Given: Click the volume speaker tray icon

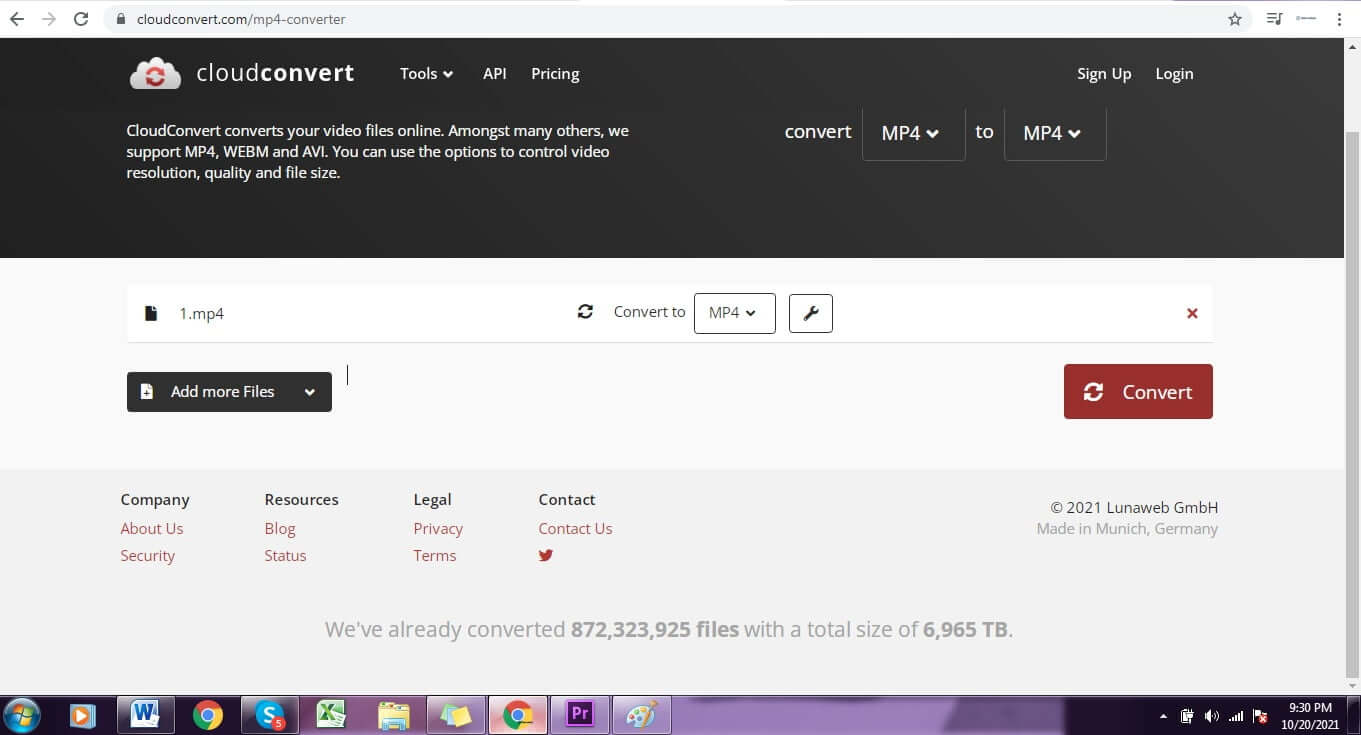Looking at the screenshot, I should point(1212,716).
